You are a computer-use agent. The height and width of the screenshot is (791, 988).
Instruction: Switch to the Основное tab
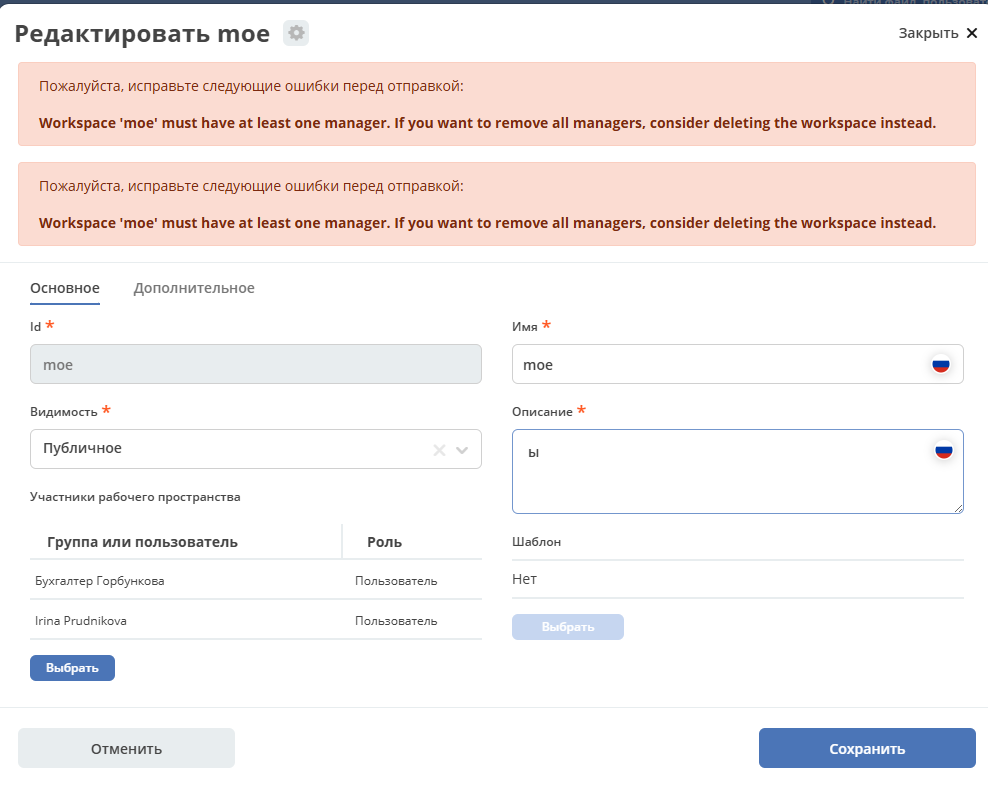pos(65,288)
